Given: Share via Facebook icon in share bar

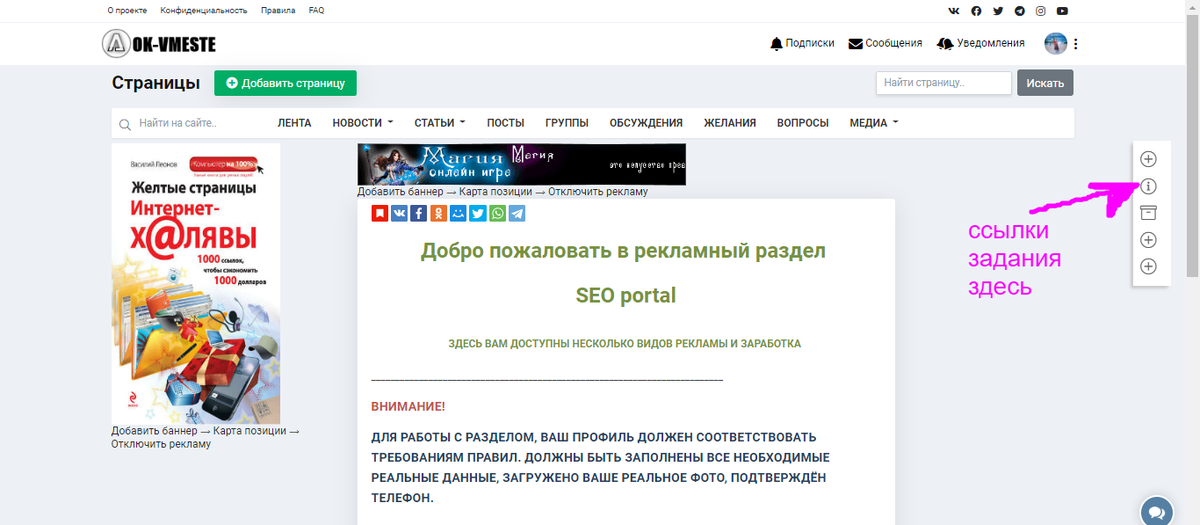Looking at the screenshot, I should [419, 213].
